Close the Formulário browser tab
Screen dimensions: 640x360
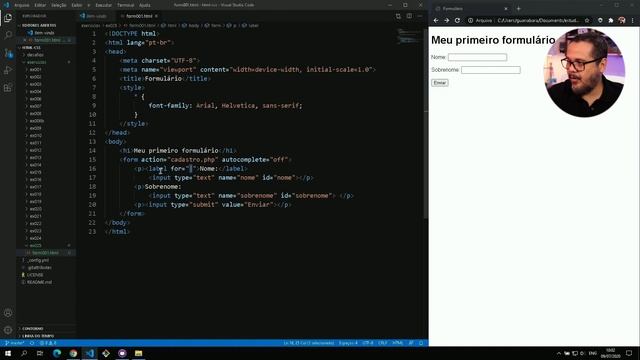click(x=506, y=9)
